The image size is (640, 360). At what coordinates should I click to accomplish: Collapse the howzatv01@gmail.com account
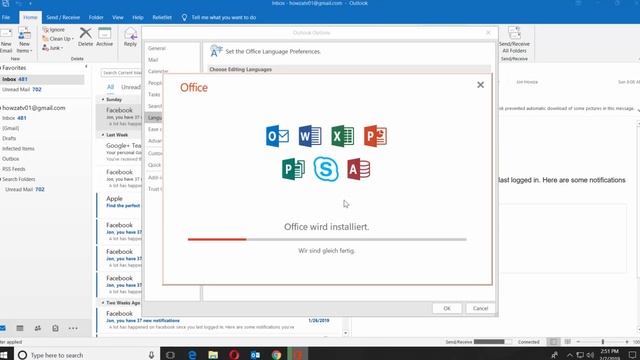pos(1,108)
